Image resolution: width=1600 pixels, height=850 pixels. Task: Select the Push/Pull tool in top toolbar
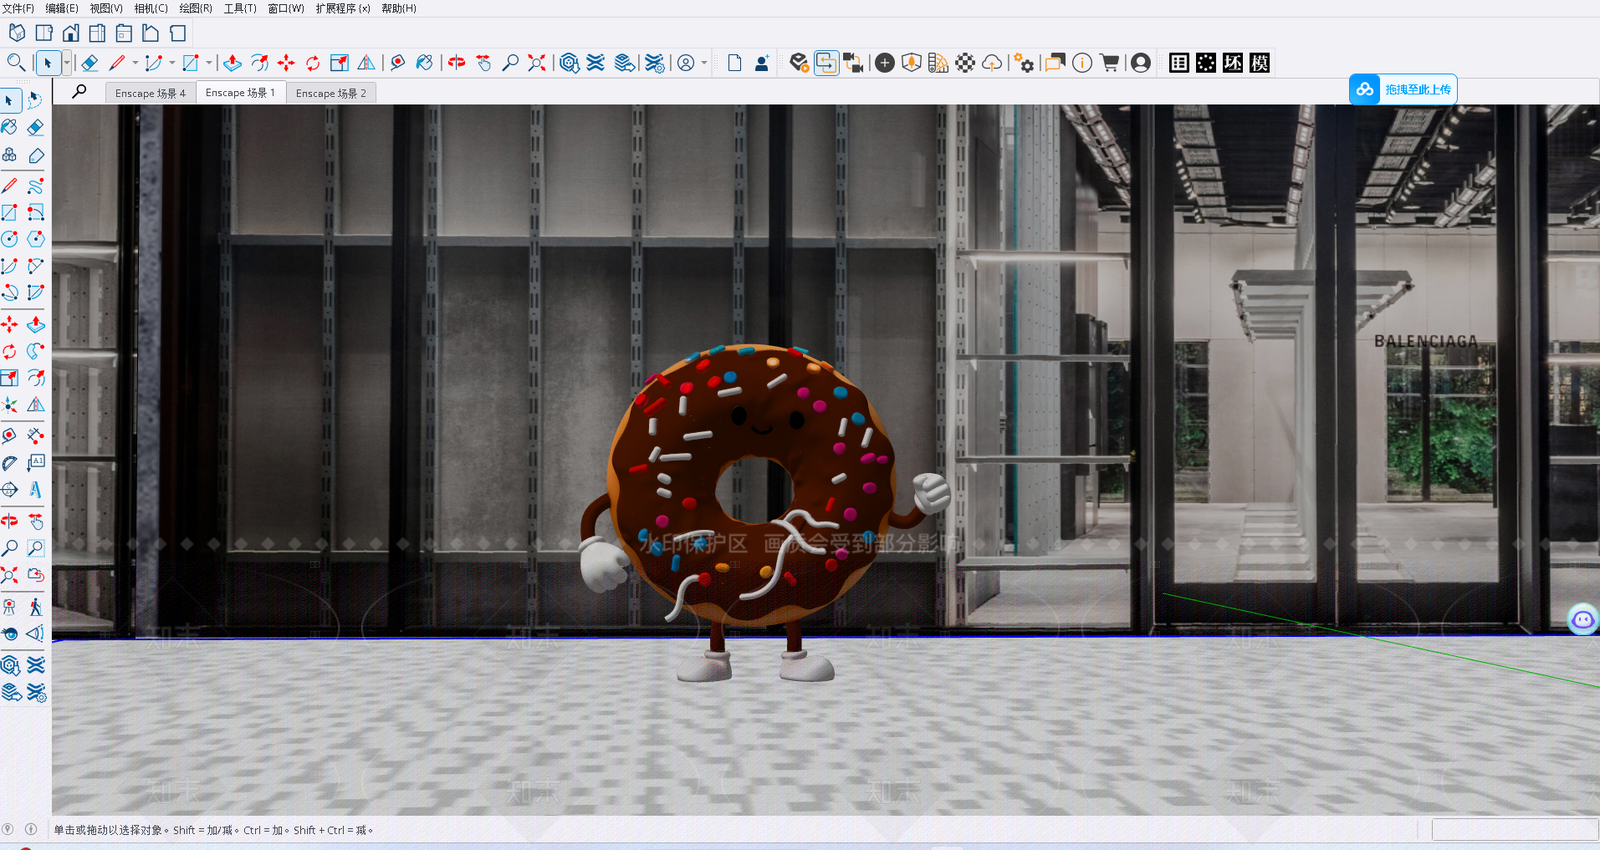click(232, 63)
